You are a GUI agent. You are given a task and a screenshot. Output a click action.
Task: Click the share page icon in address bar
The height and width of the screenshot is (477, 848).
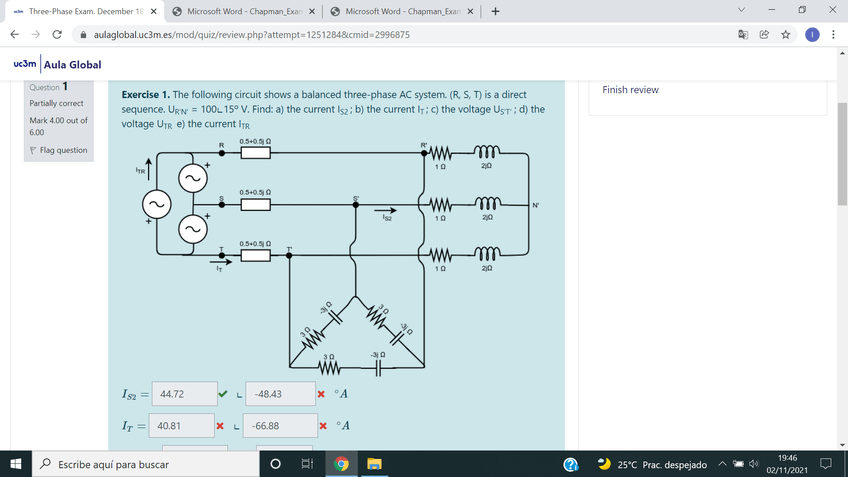click(x=765, y=34)
